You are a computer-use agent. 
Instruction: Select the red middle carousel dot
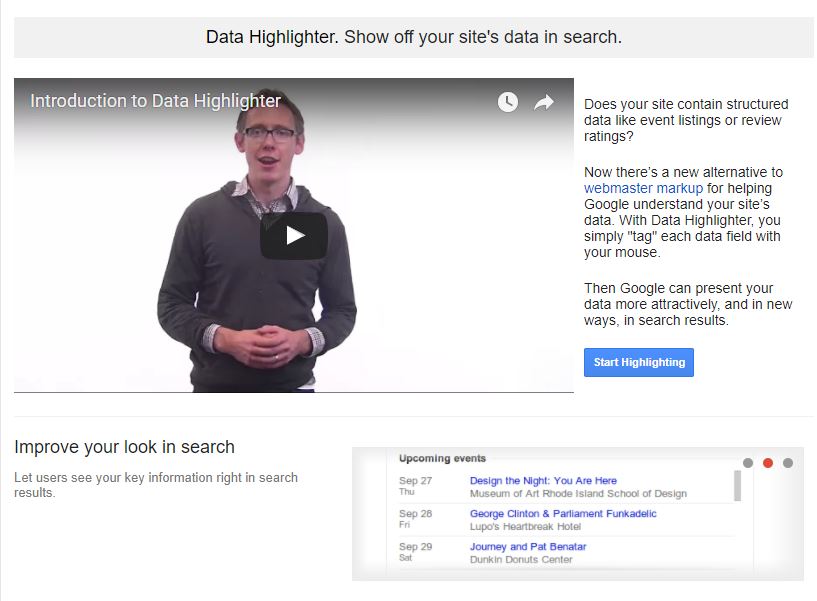click(x=768, y=463)
